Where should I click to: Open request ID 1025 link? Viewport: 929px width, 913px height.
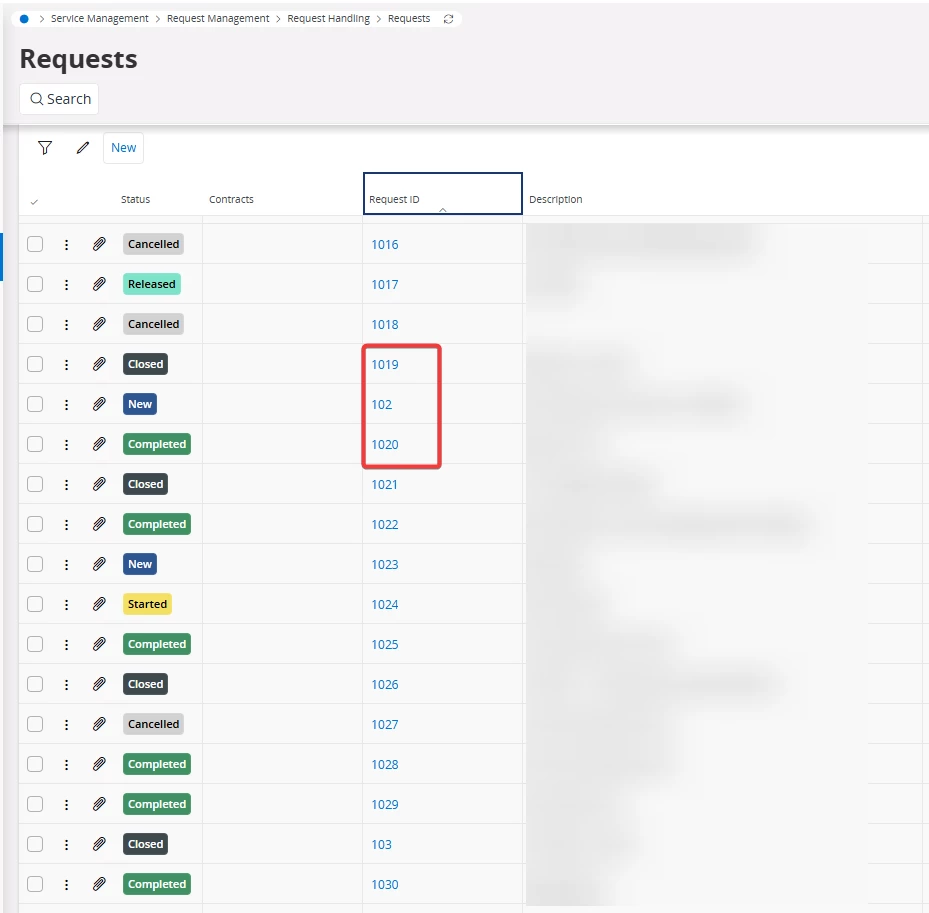tap(385, 645)
